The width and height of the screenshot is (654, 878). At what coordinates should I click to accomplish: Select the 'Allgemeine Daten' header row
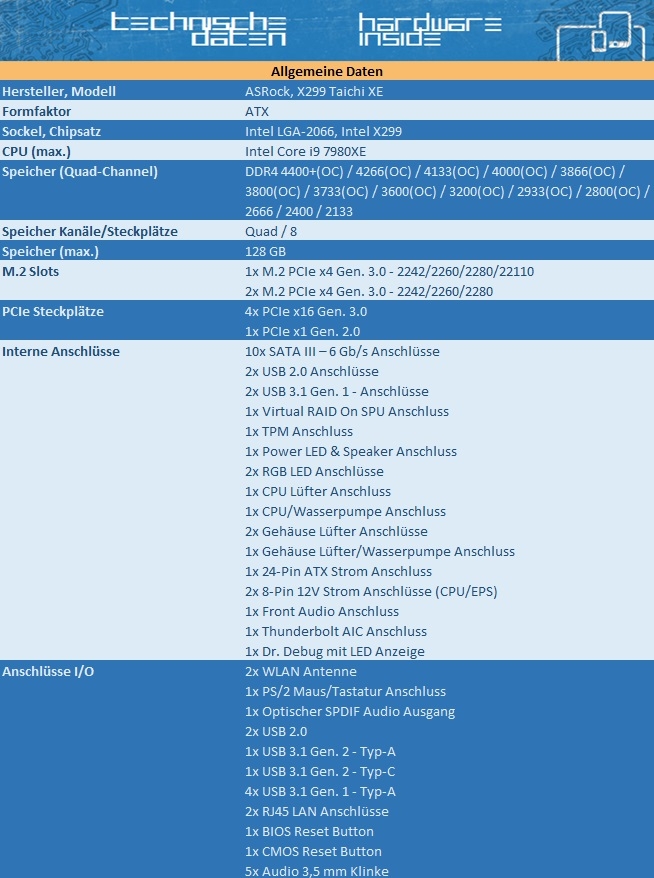327,71
